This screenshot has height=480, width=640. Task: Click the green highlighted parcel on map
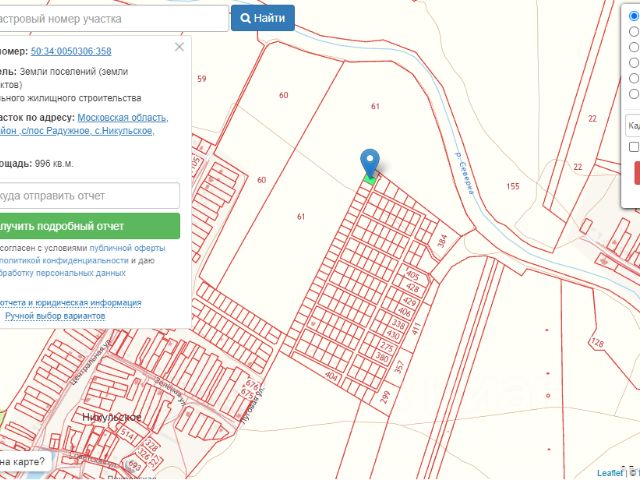point(370,179)
